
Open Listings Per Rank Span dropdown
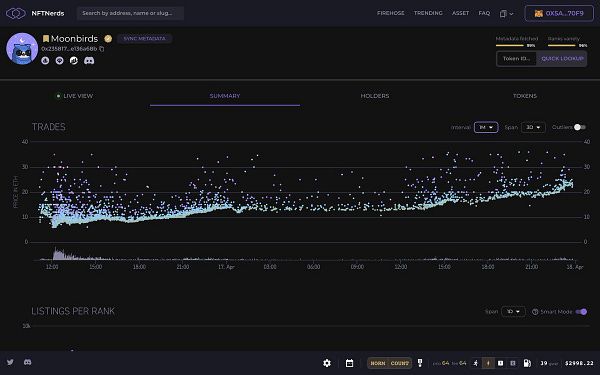pyautogui.click(x=513, y=311)
